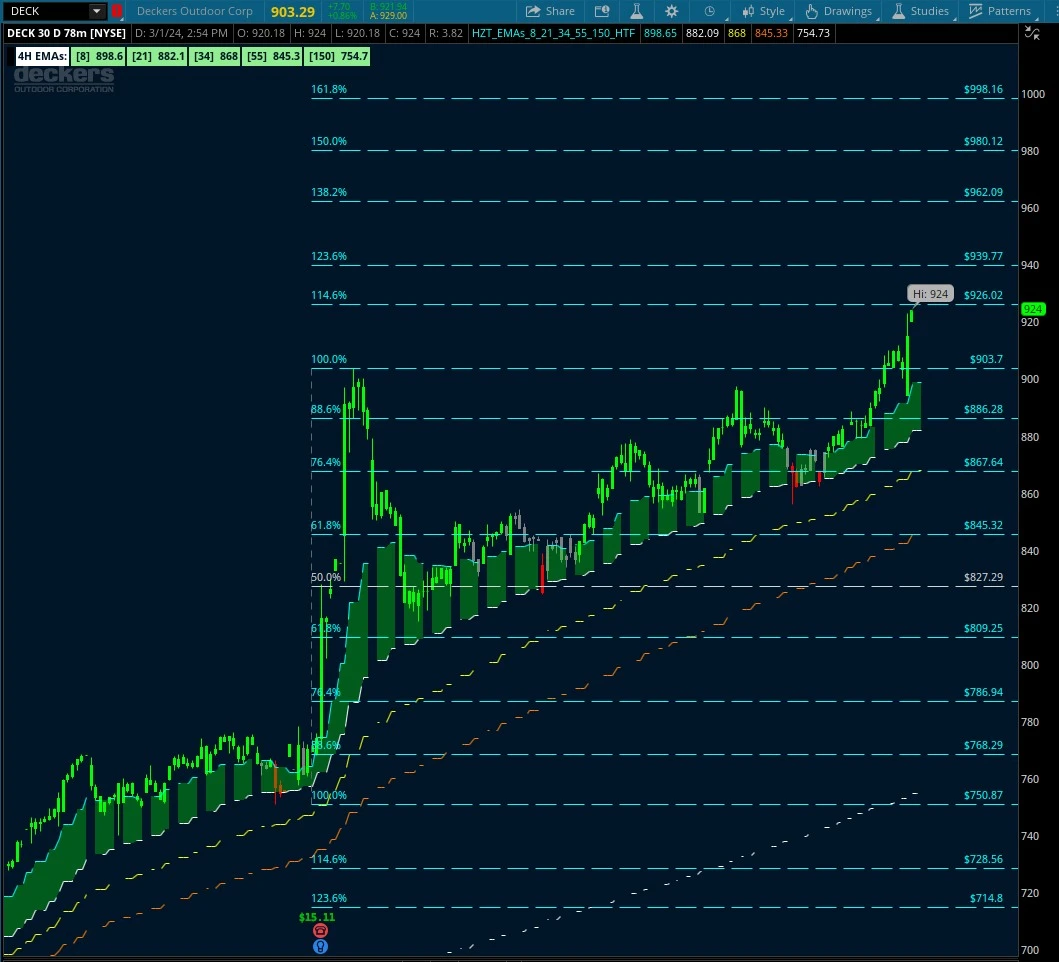Viewport: 1059px width, 962px height.
Task: Click the 150.0% Fibonacci level label
Action: (x=329, y=141)
